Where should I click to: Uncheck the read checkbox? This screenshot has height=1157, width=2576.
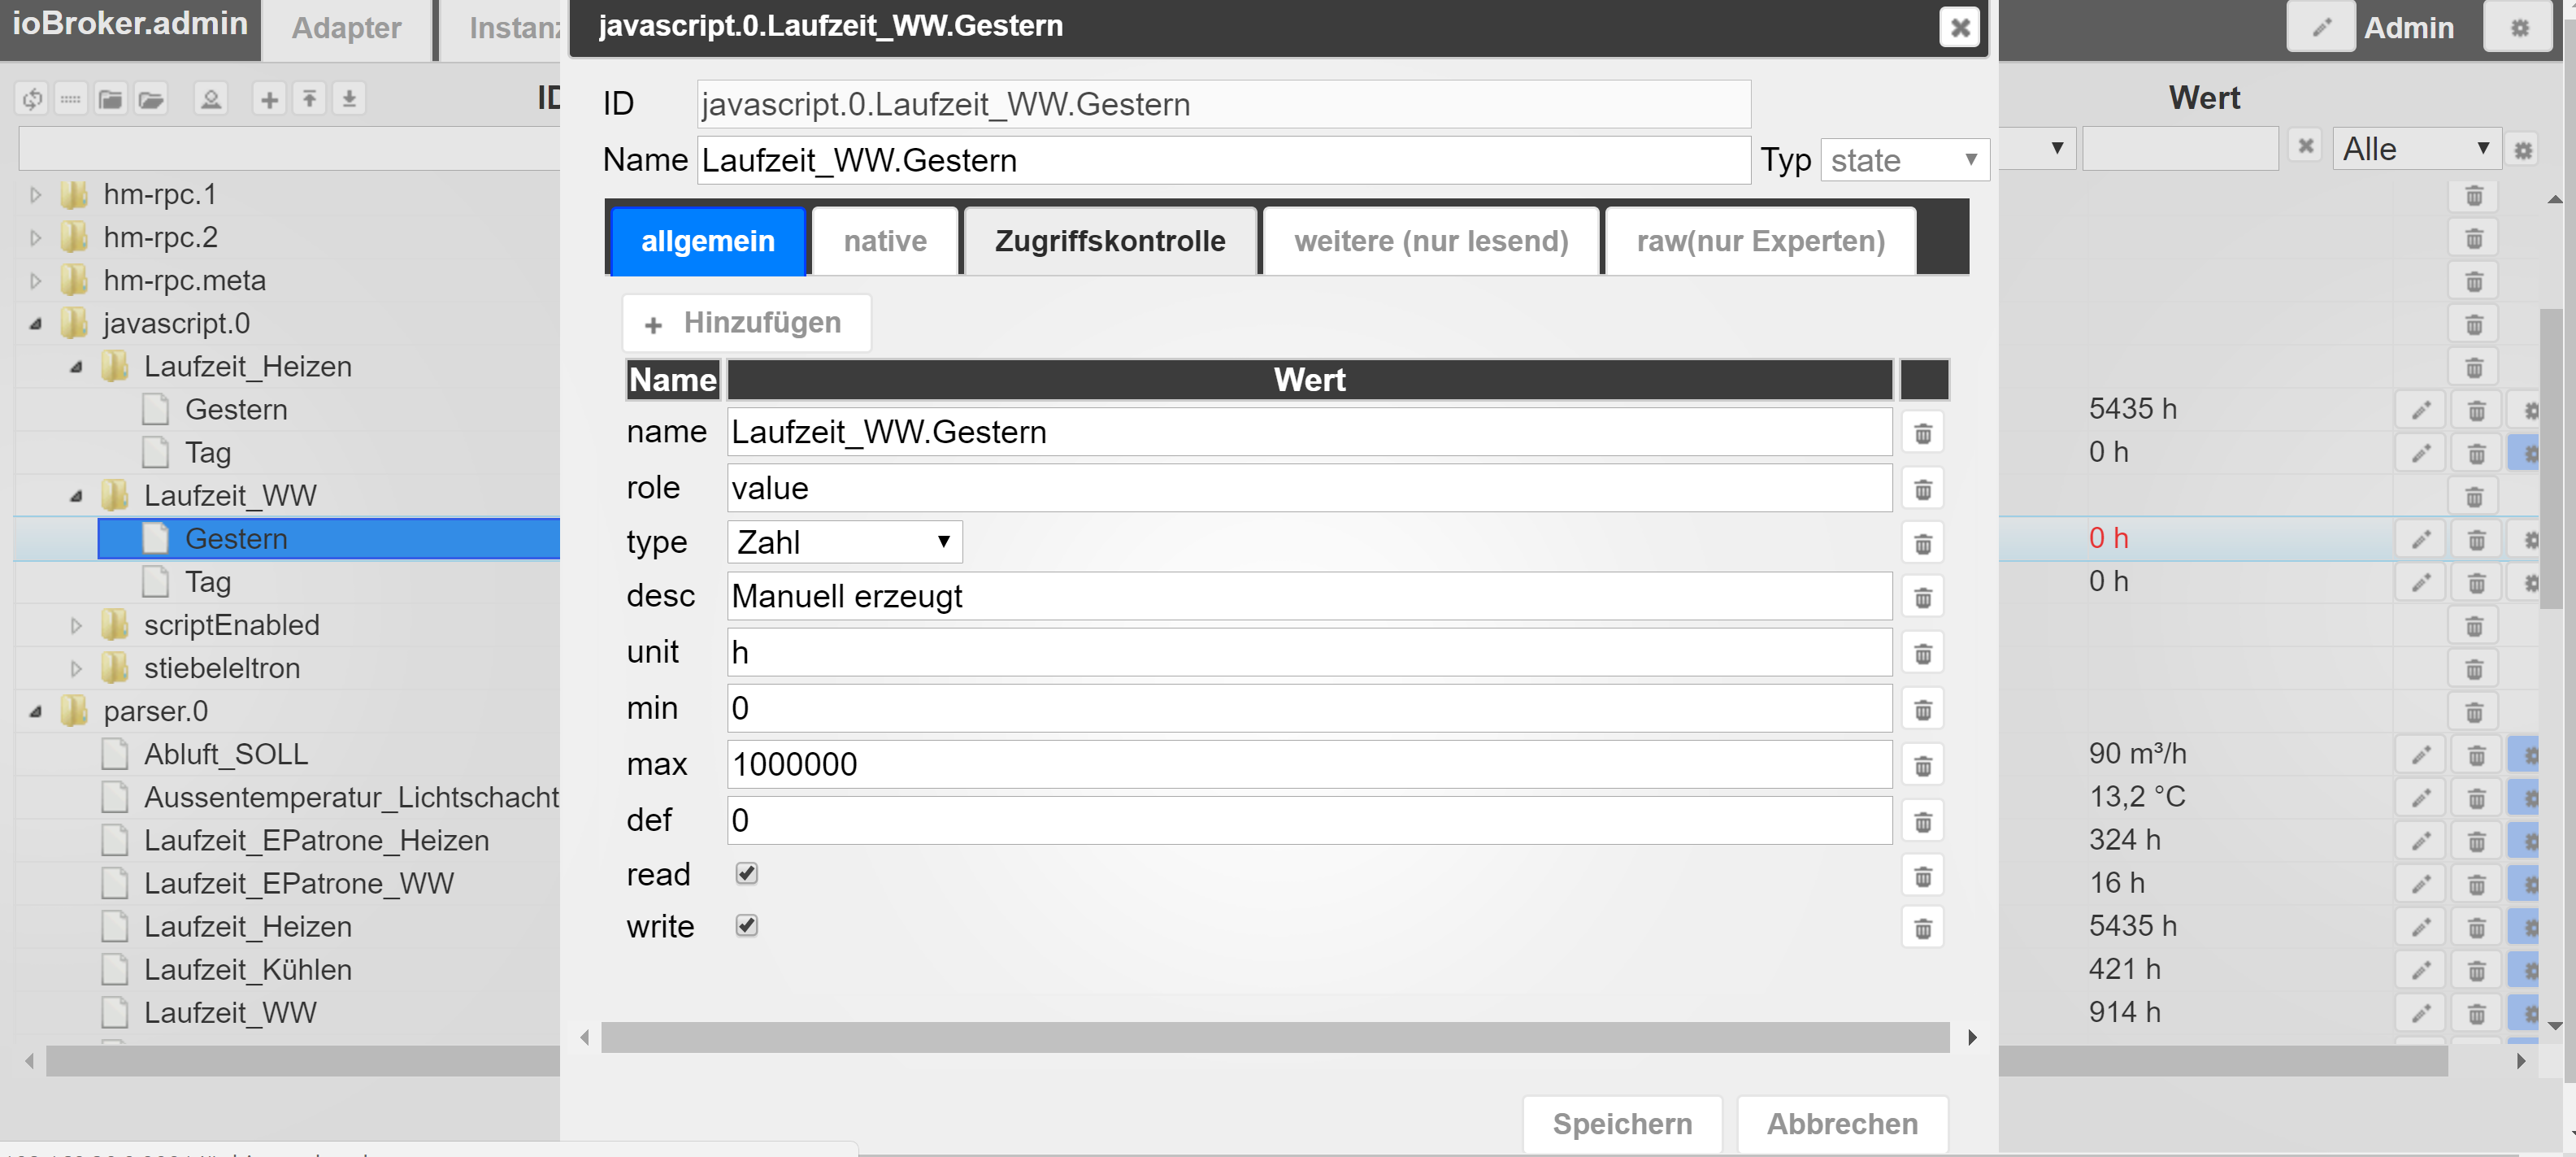[x=746, y=873]
